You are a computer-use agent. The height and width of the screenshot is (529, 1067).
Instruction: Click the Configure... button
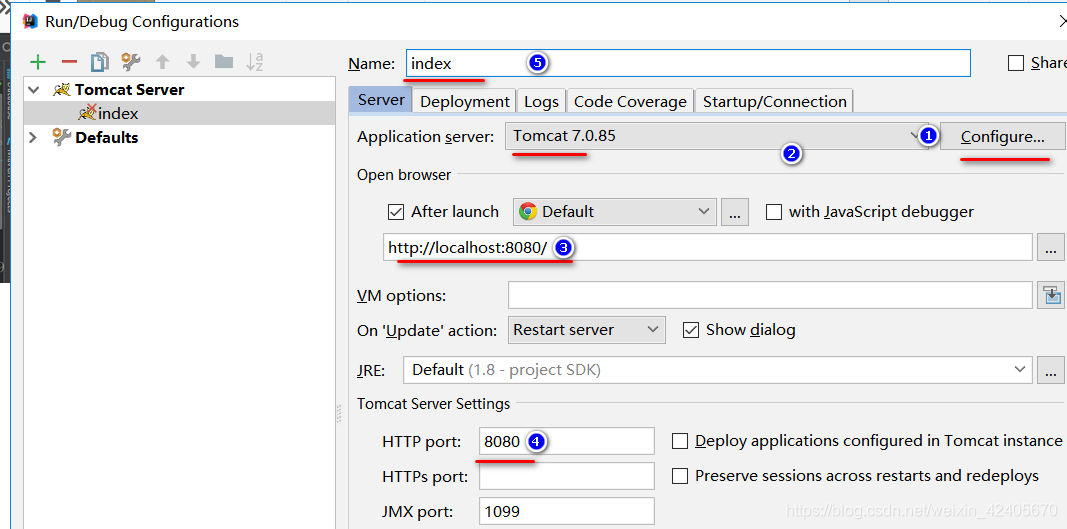(x=1002, y=137)
